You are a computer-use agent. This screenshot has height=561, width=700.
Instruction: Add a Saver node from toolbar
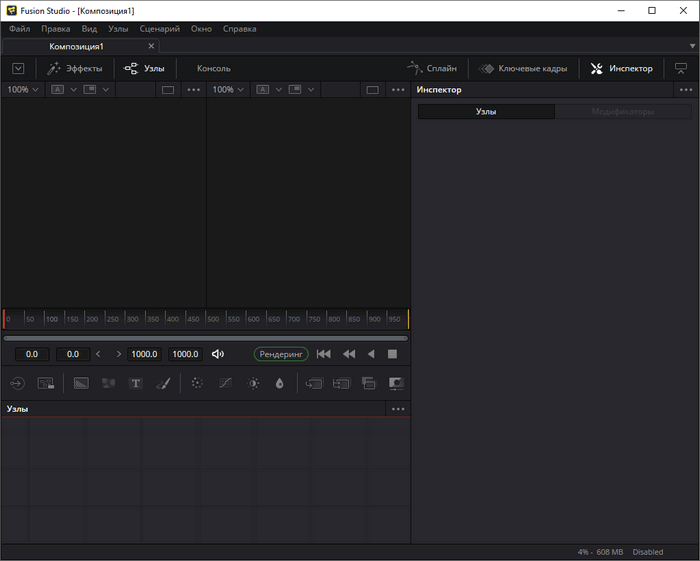click(x=46, y=383)
